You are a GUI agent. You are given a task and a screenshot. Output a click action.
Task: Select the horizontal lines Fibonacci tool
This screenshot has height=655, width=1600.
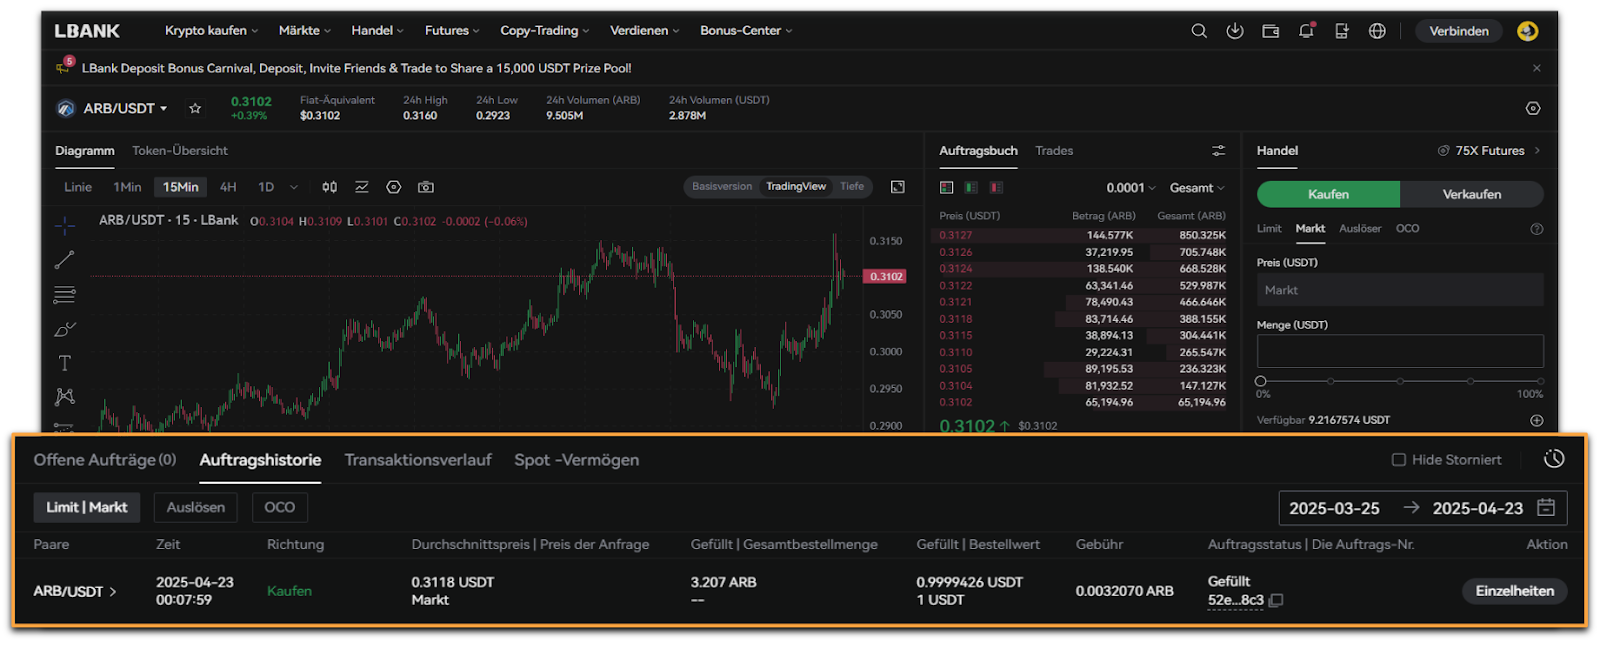point(64,295)
